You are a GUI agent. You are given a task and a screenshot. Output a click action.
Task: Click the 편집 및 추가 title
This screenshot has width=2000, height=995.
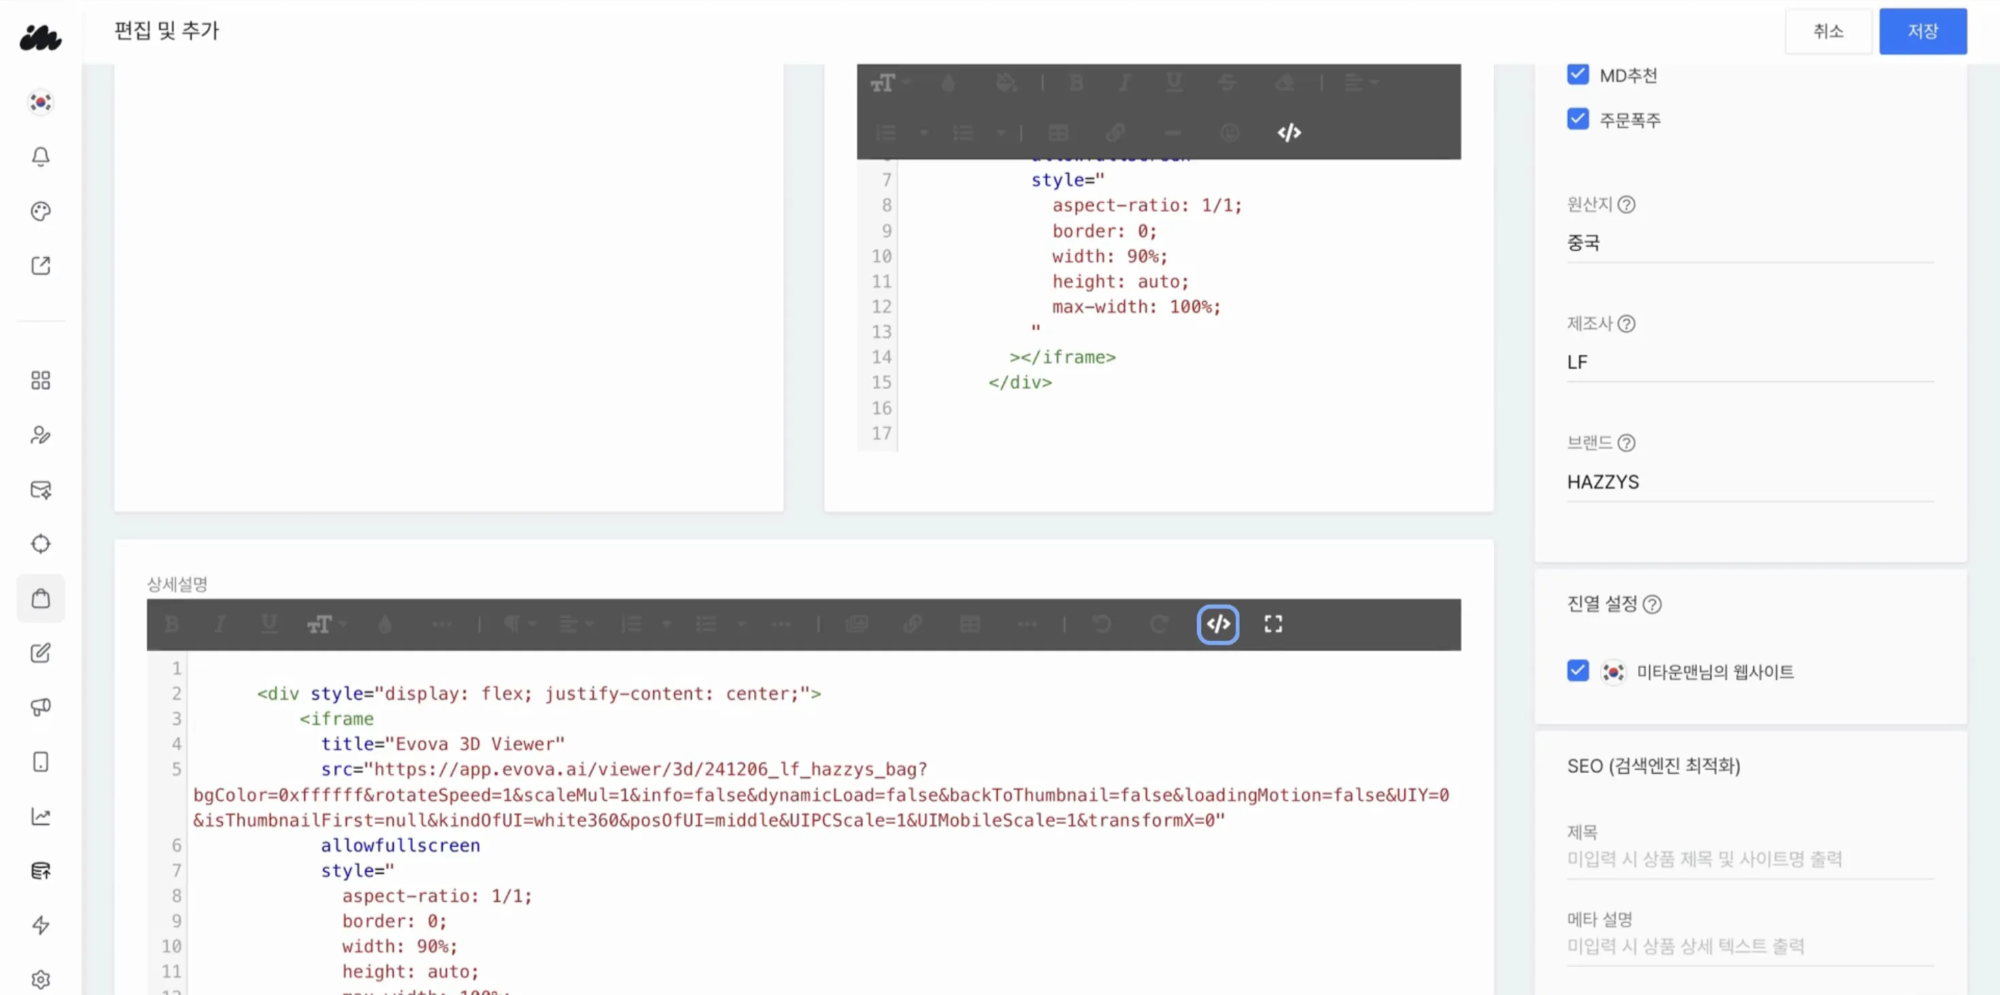point(166,31)
